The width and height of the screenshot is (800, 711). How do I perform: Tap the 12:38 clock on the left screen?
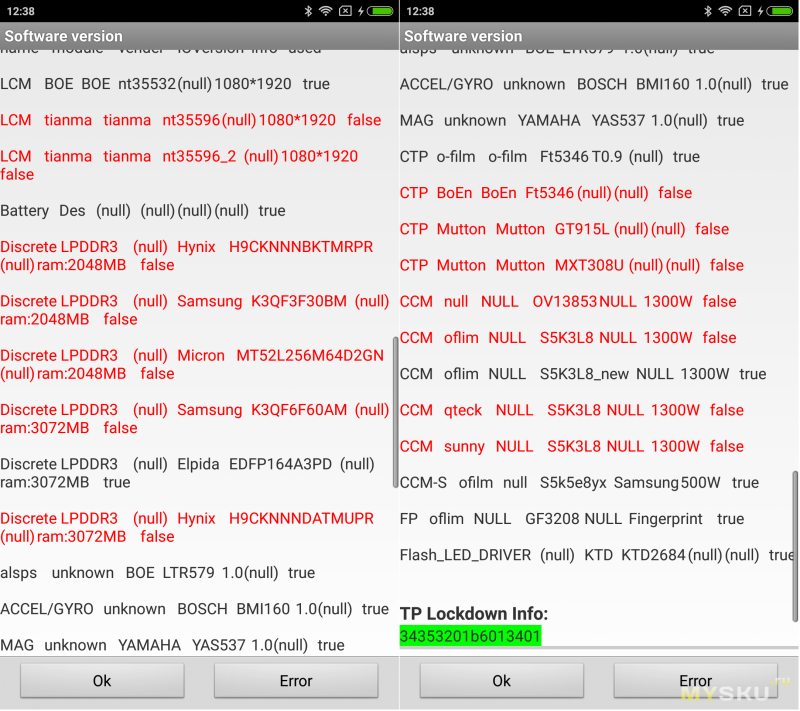tap(20, 11)
